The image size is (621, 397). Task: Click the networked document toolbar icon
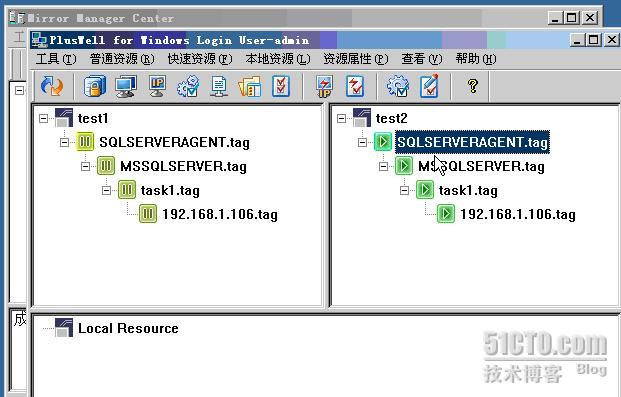click(x=219, y=86)
